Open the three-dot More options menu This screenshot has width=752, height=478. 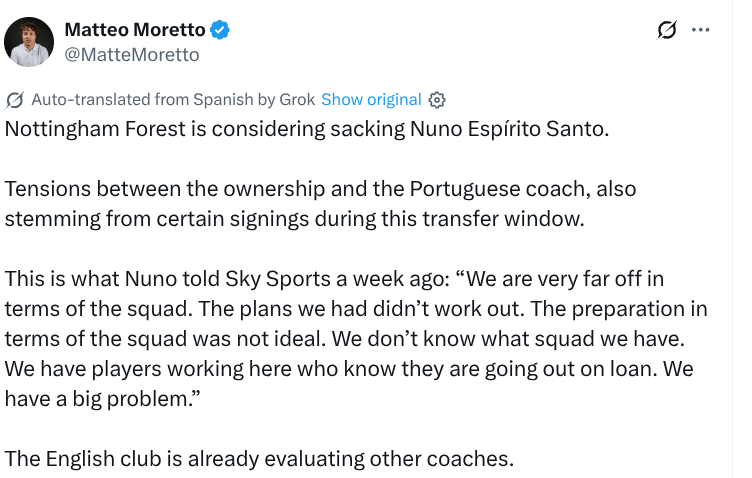coord(700,30)
